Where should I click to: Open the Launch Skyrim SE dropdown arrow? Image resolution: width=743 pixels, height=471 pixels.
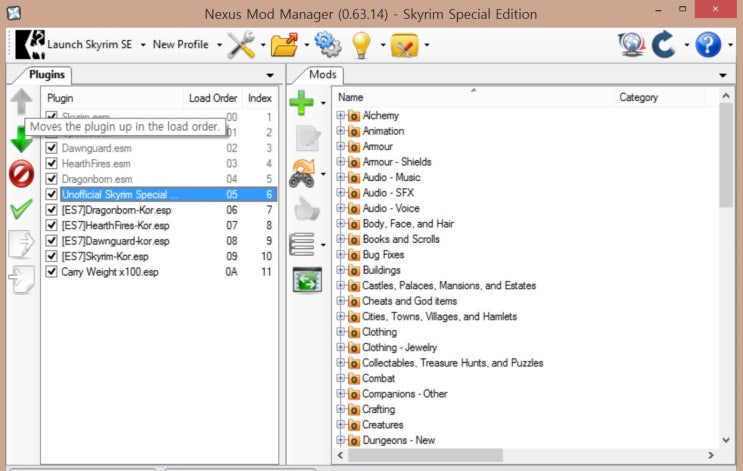coord(143,45)
